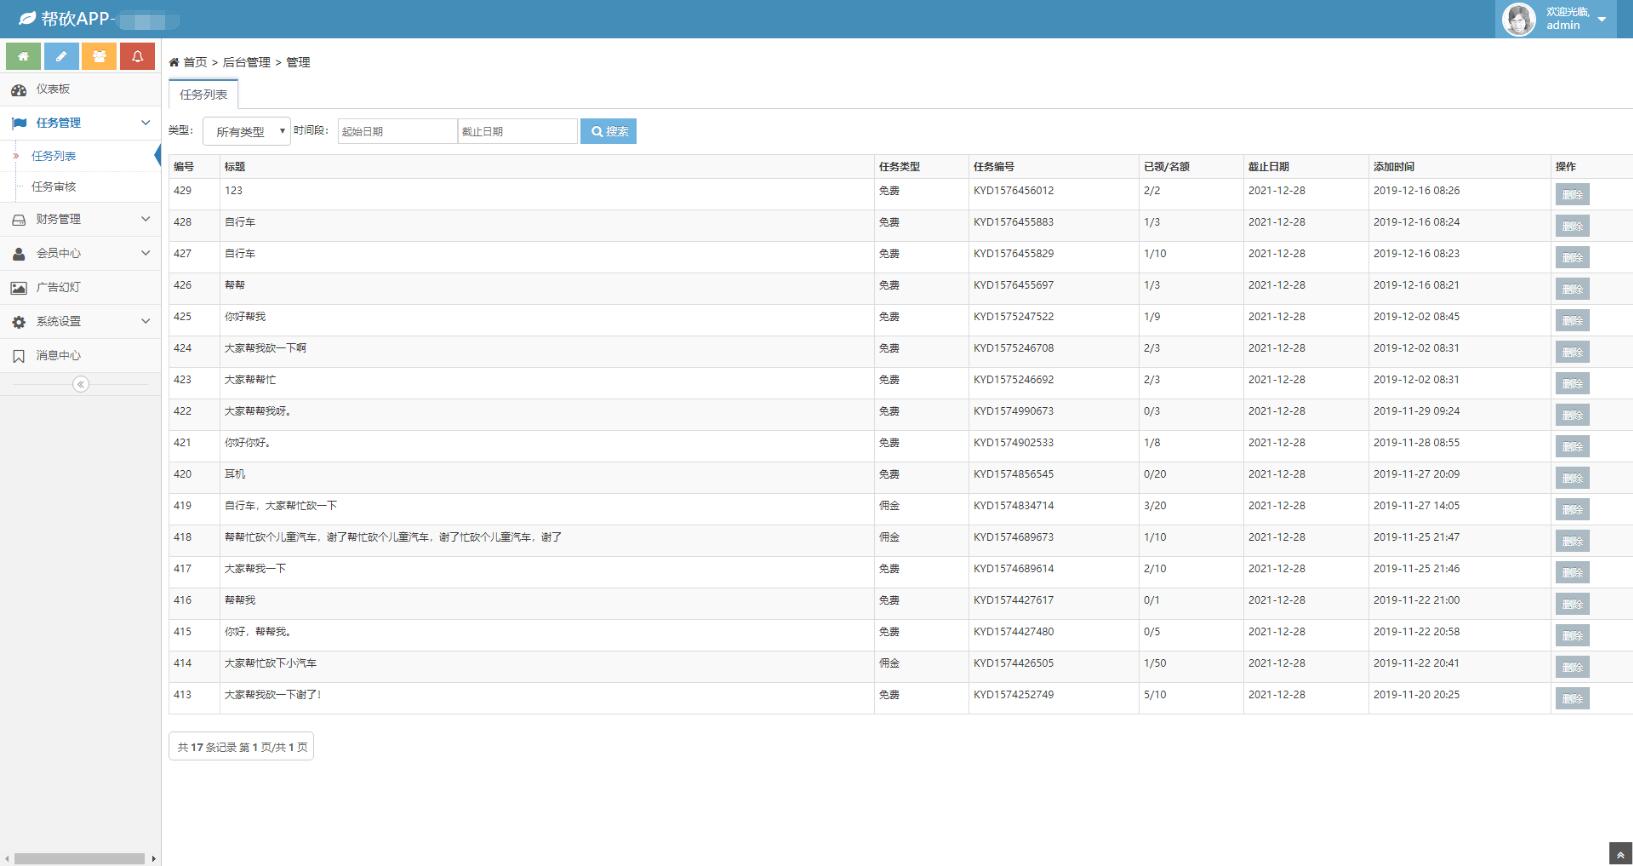Click the 添加时间 column header
The height and width of the screenshot is (866, 1633).
[x=1393, y=166]
